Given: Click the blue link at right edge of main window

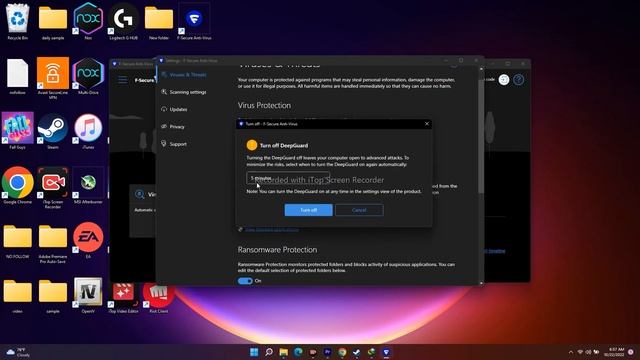Looking at the screenshot, I should tap(495, 251).
